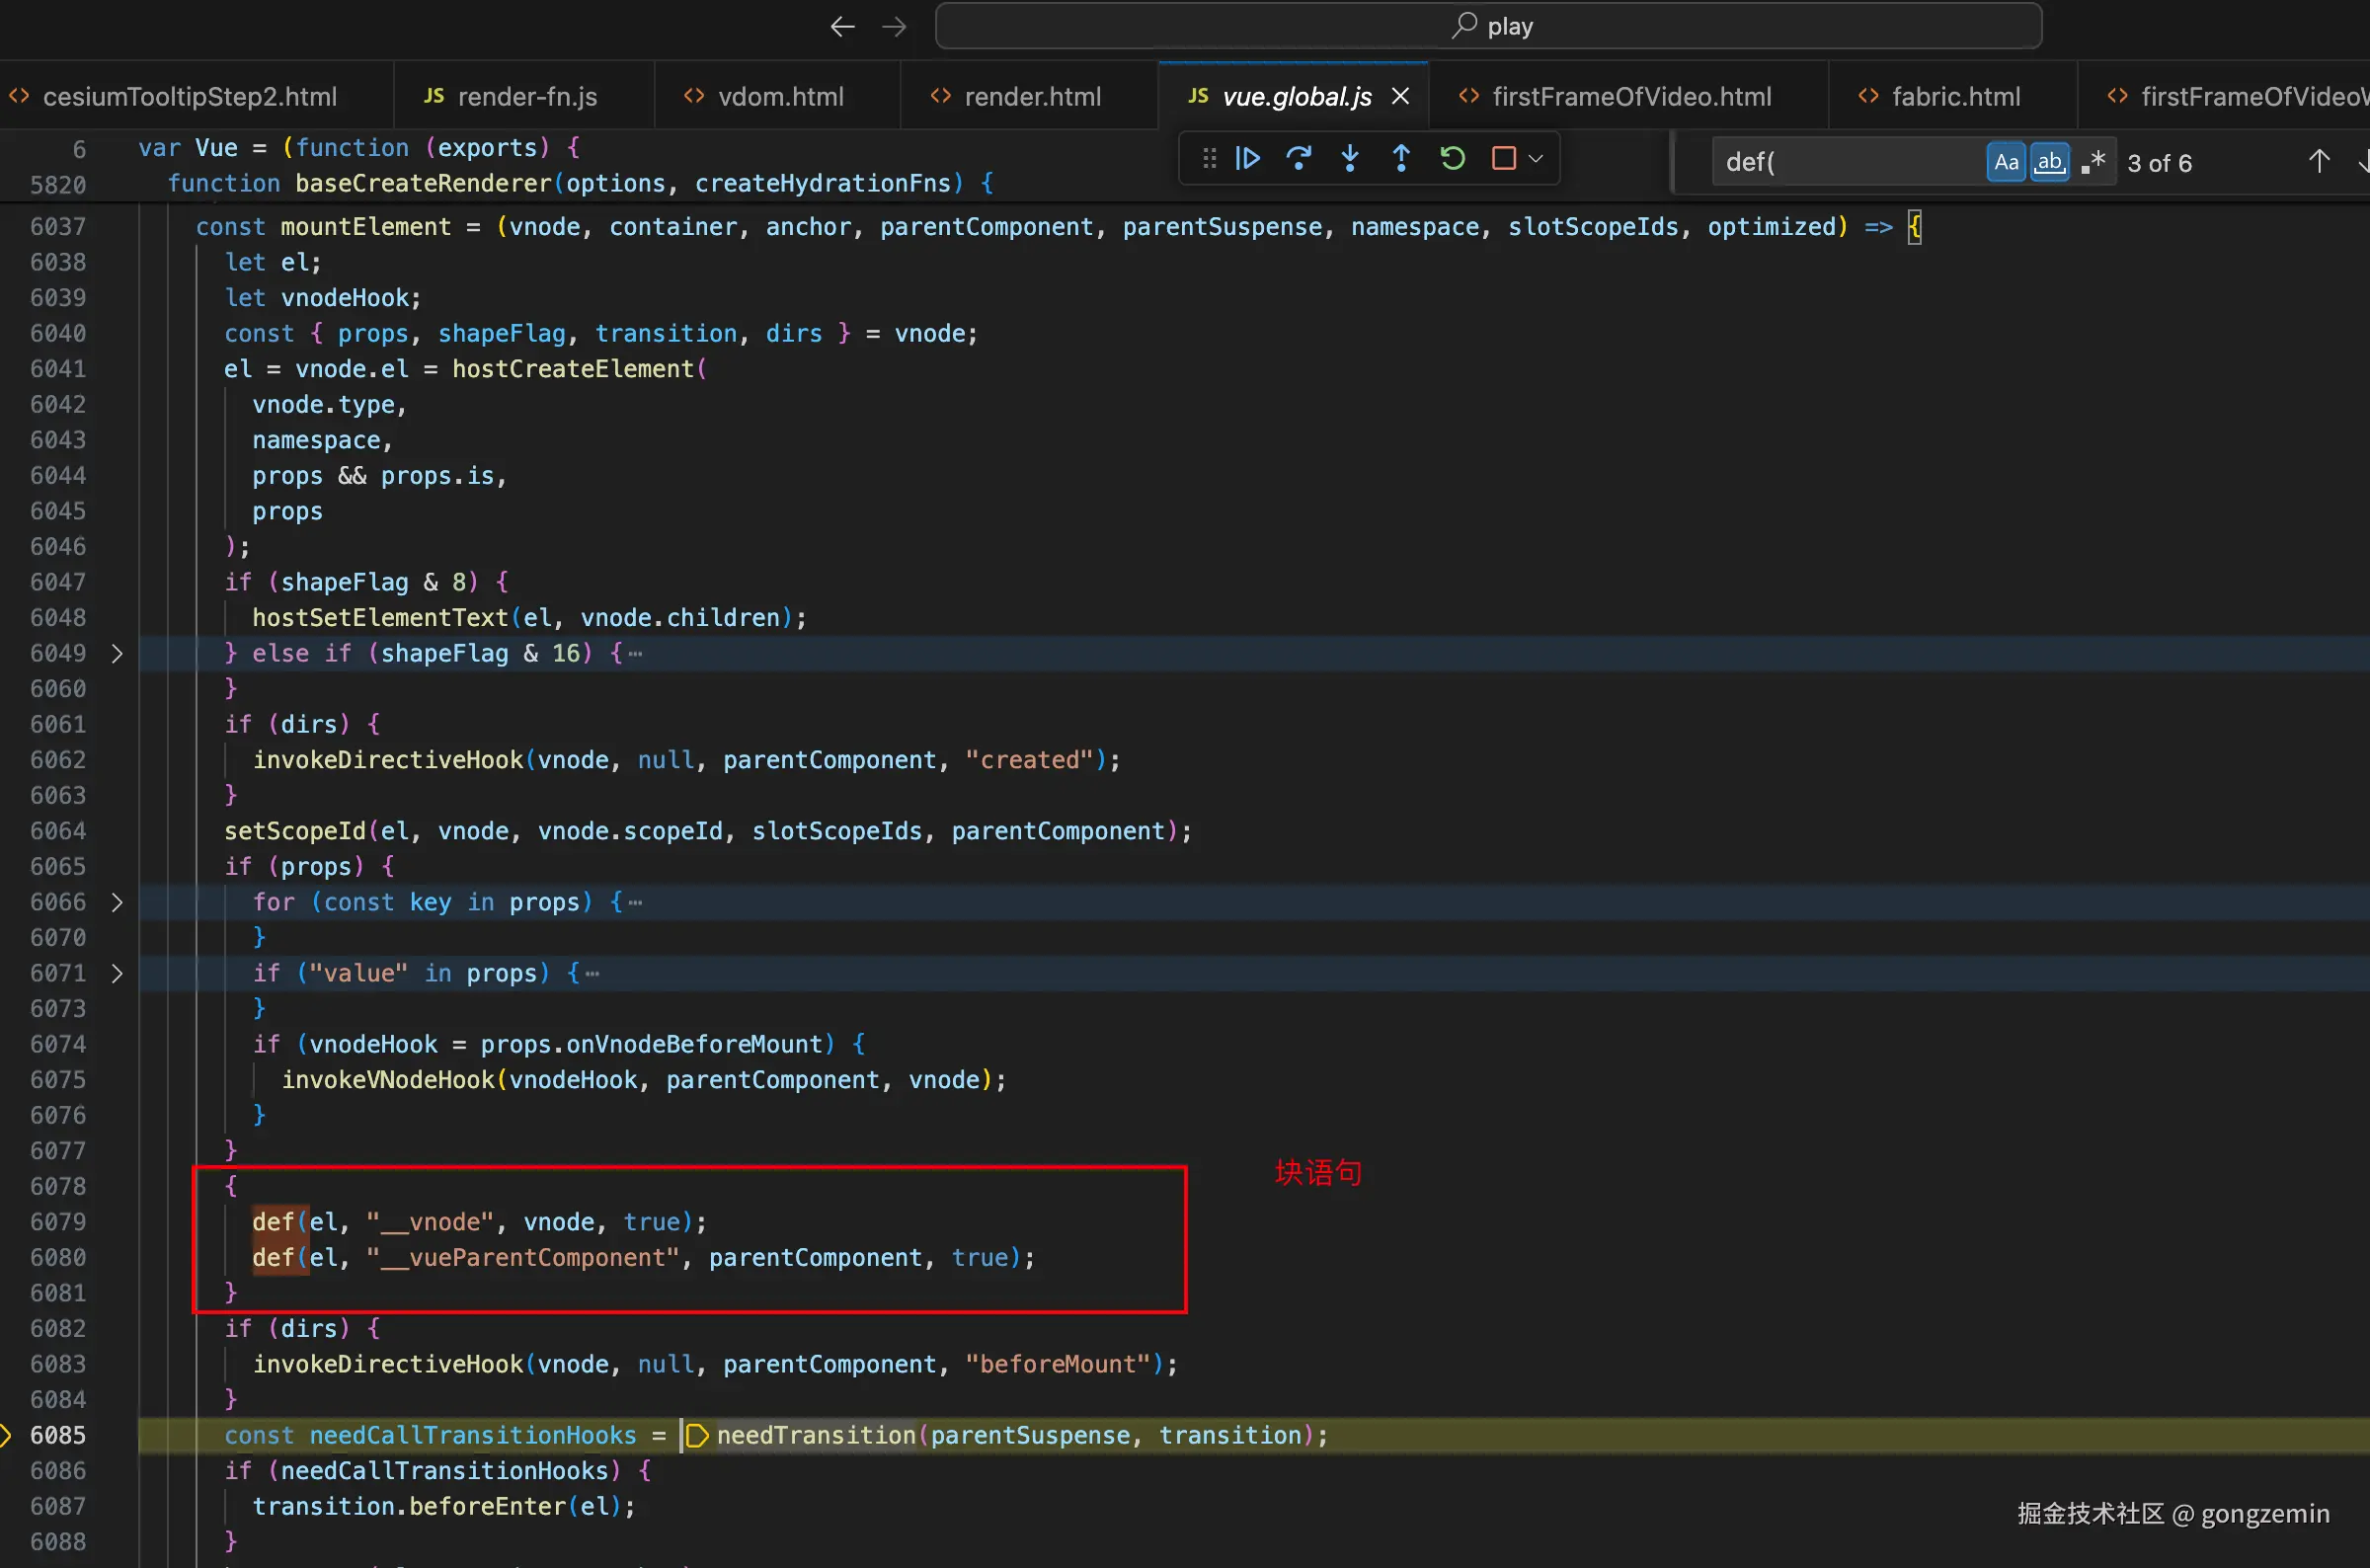Restart the debug session
The image size is (2370, 1568).
click(x=1452, y=158)
